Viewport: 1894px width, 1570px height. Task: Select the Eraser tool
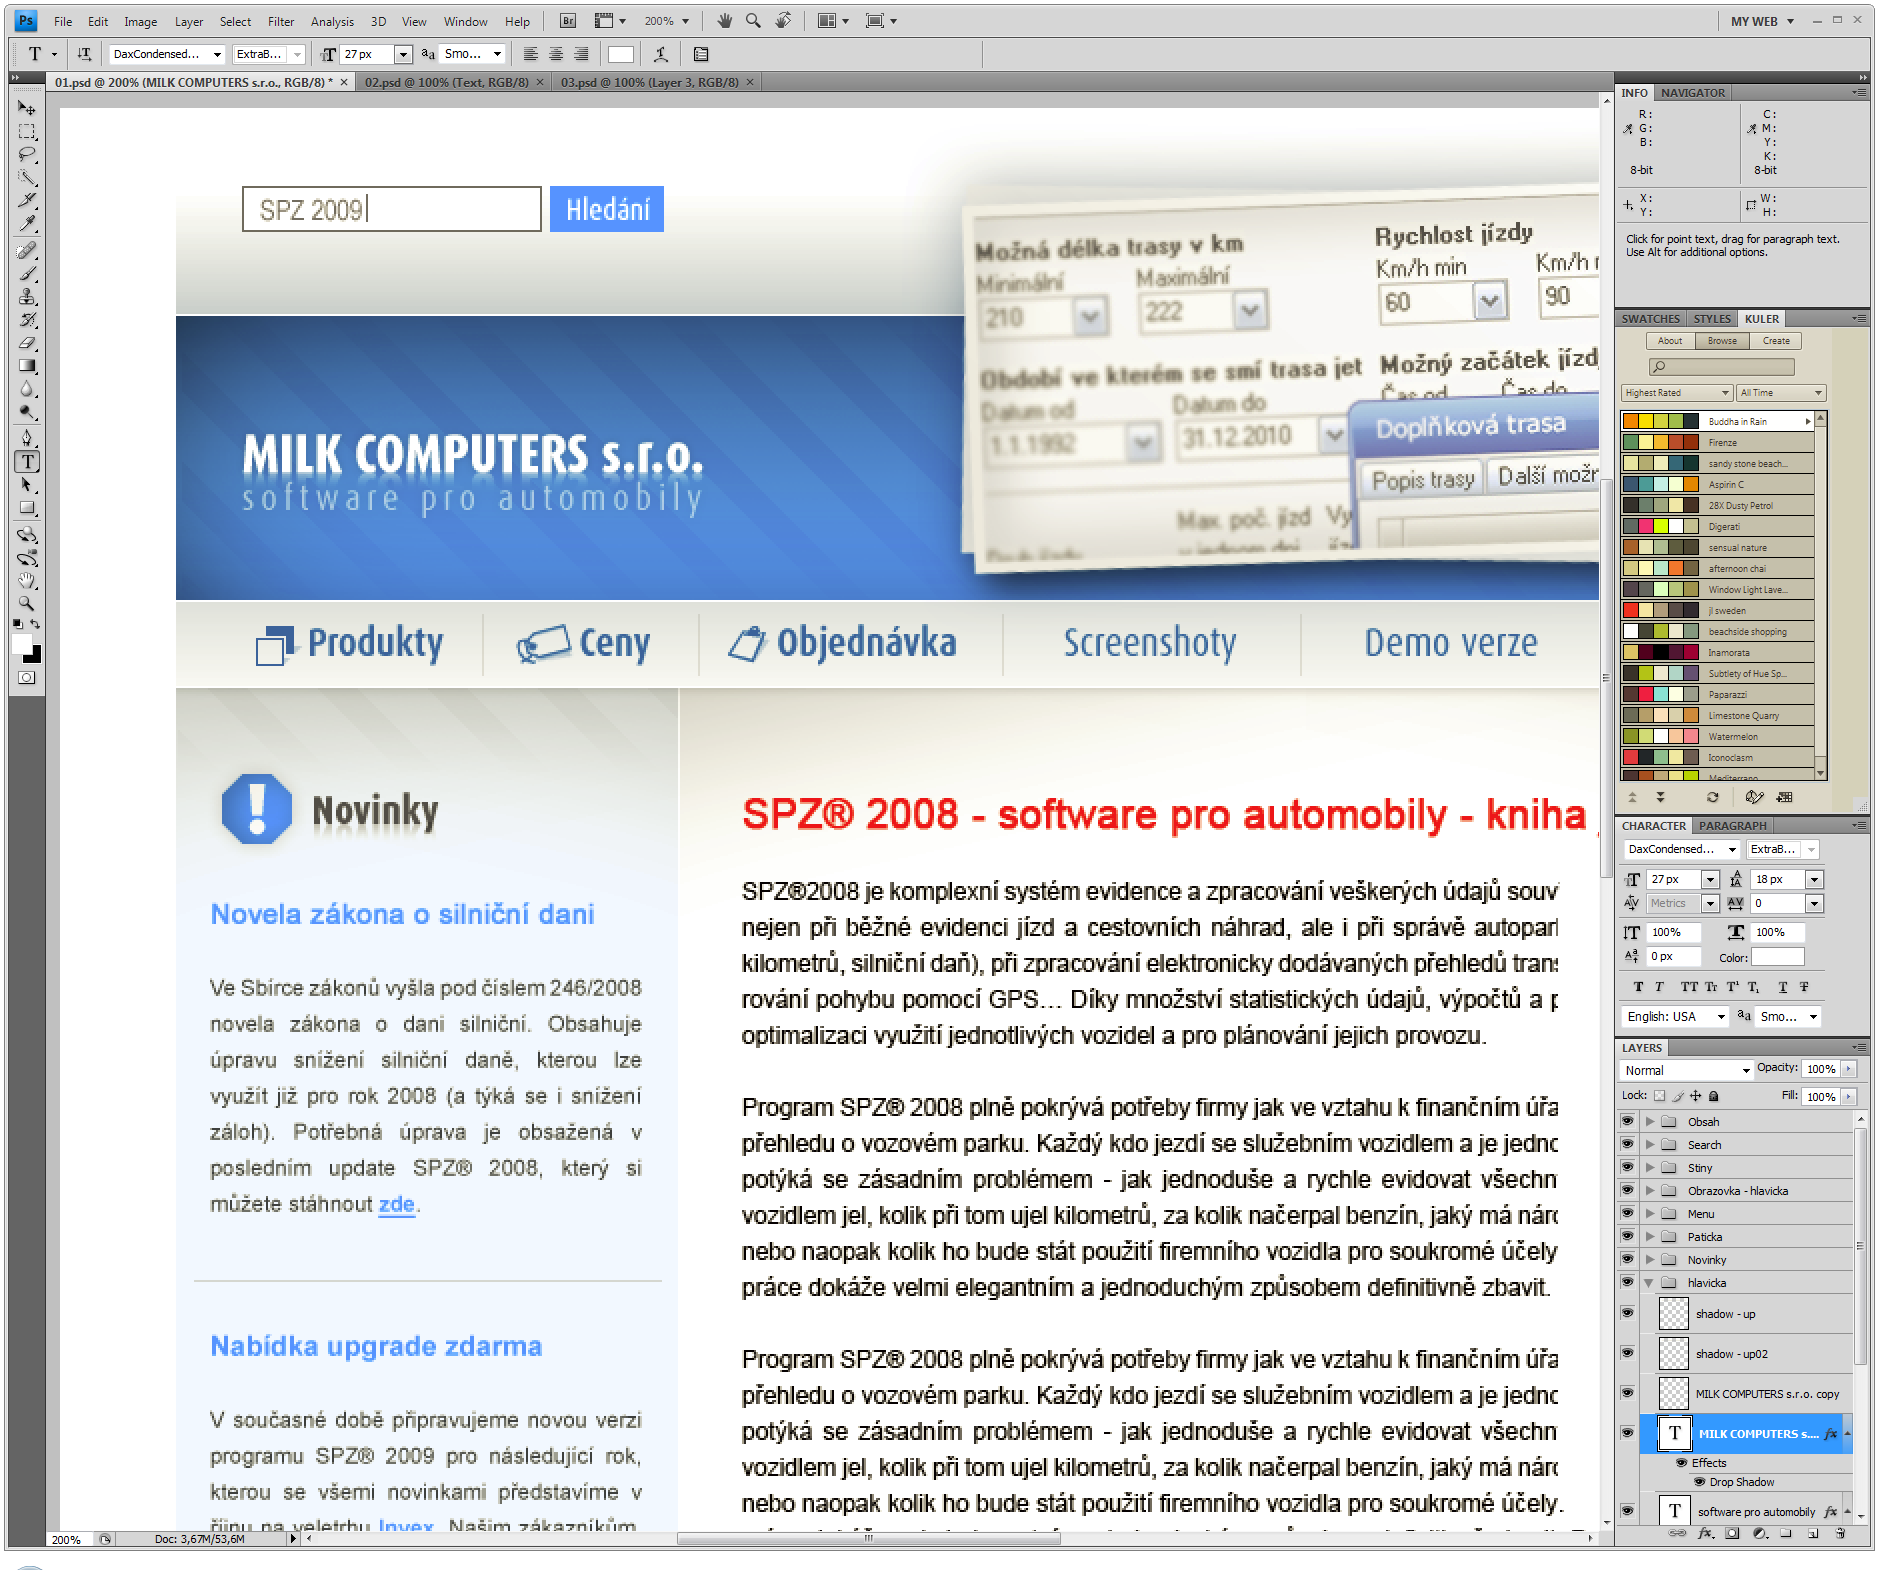(27, 343)
